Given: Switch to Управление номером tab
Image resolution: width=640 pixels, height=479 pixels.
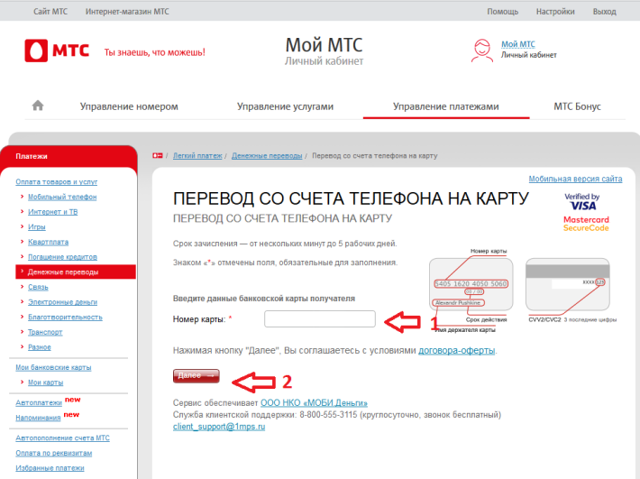Looking at the screenshot, I should click(x=129, y=106).
